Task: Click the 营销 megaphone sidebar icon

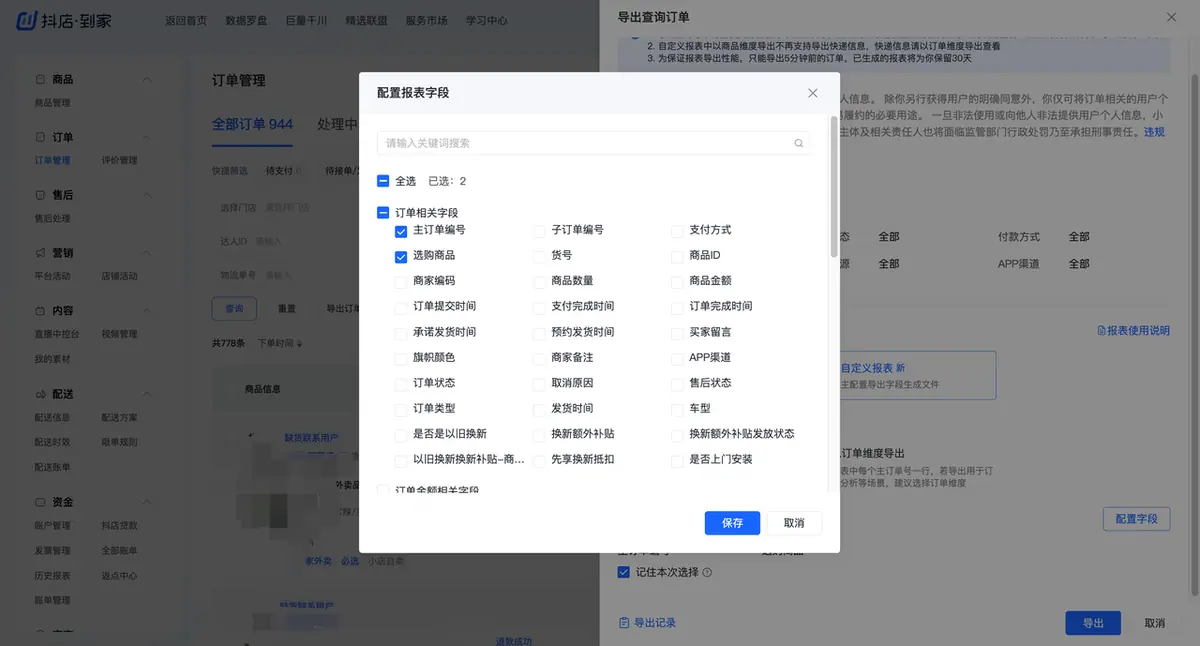Action: pyautogui.click(x=40, y=253)
